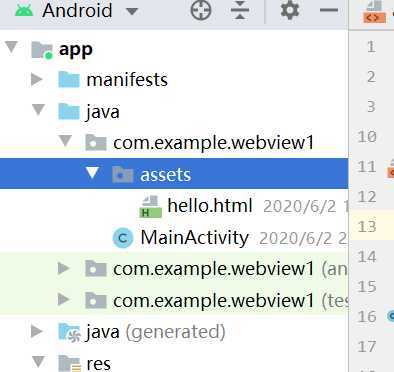
Task: Select MainActivity in the project tree
Action: [x=195, y=237]
